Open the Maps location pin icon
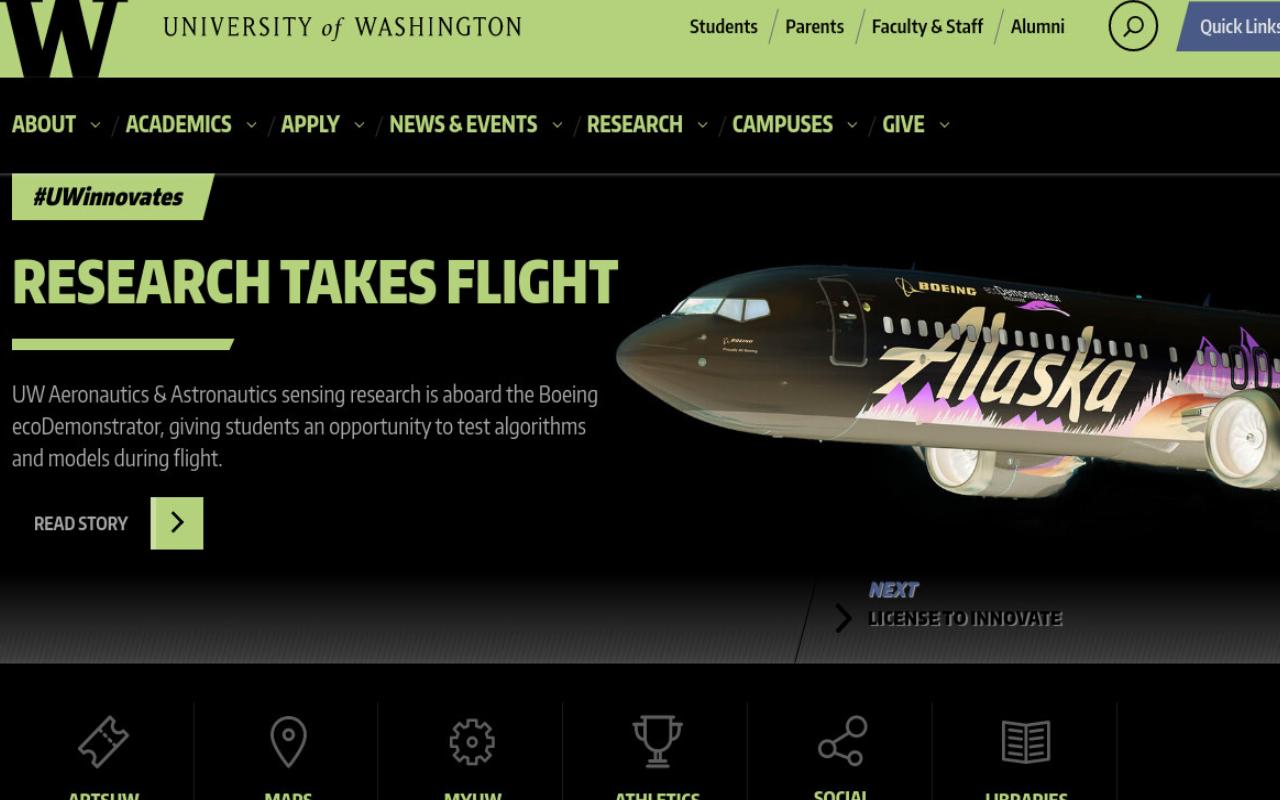Image resolution: width=1280 pixels, height=800 pixels. (288, 742)
